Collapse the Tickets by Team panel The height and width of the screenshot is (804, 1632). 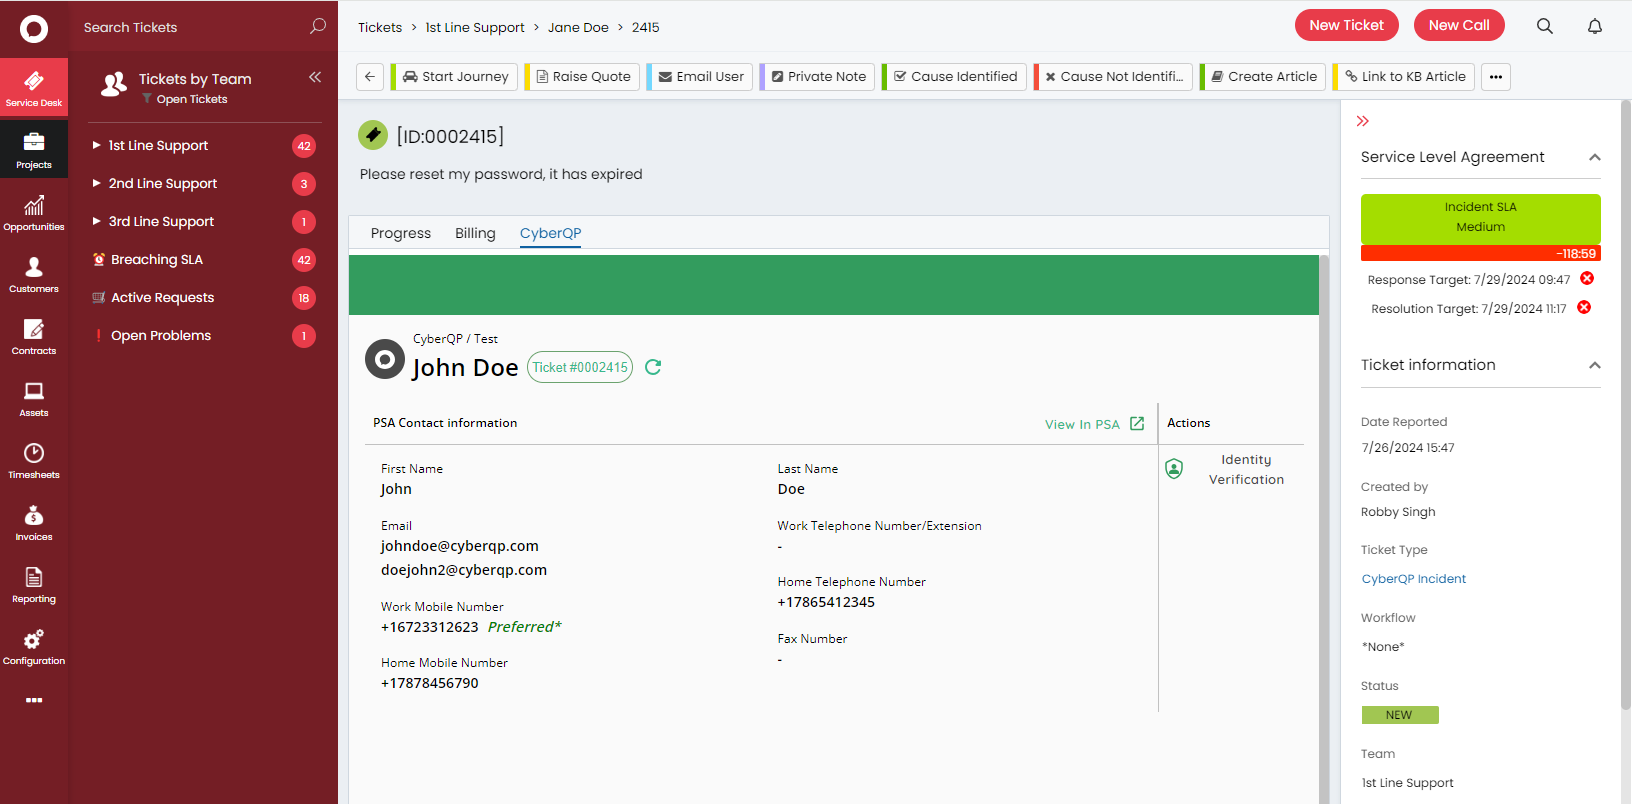(x=315, y=77)
